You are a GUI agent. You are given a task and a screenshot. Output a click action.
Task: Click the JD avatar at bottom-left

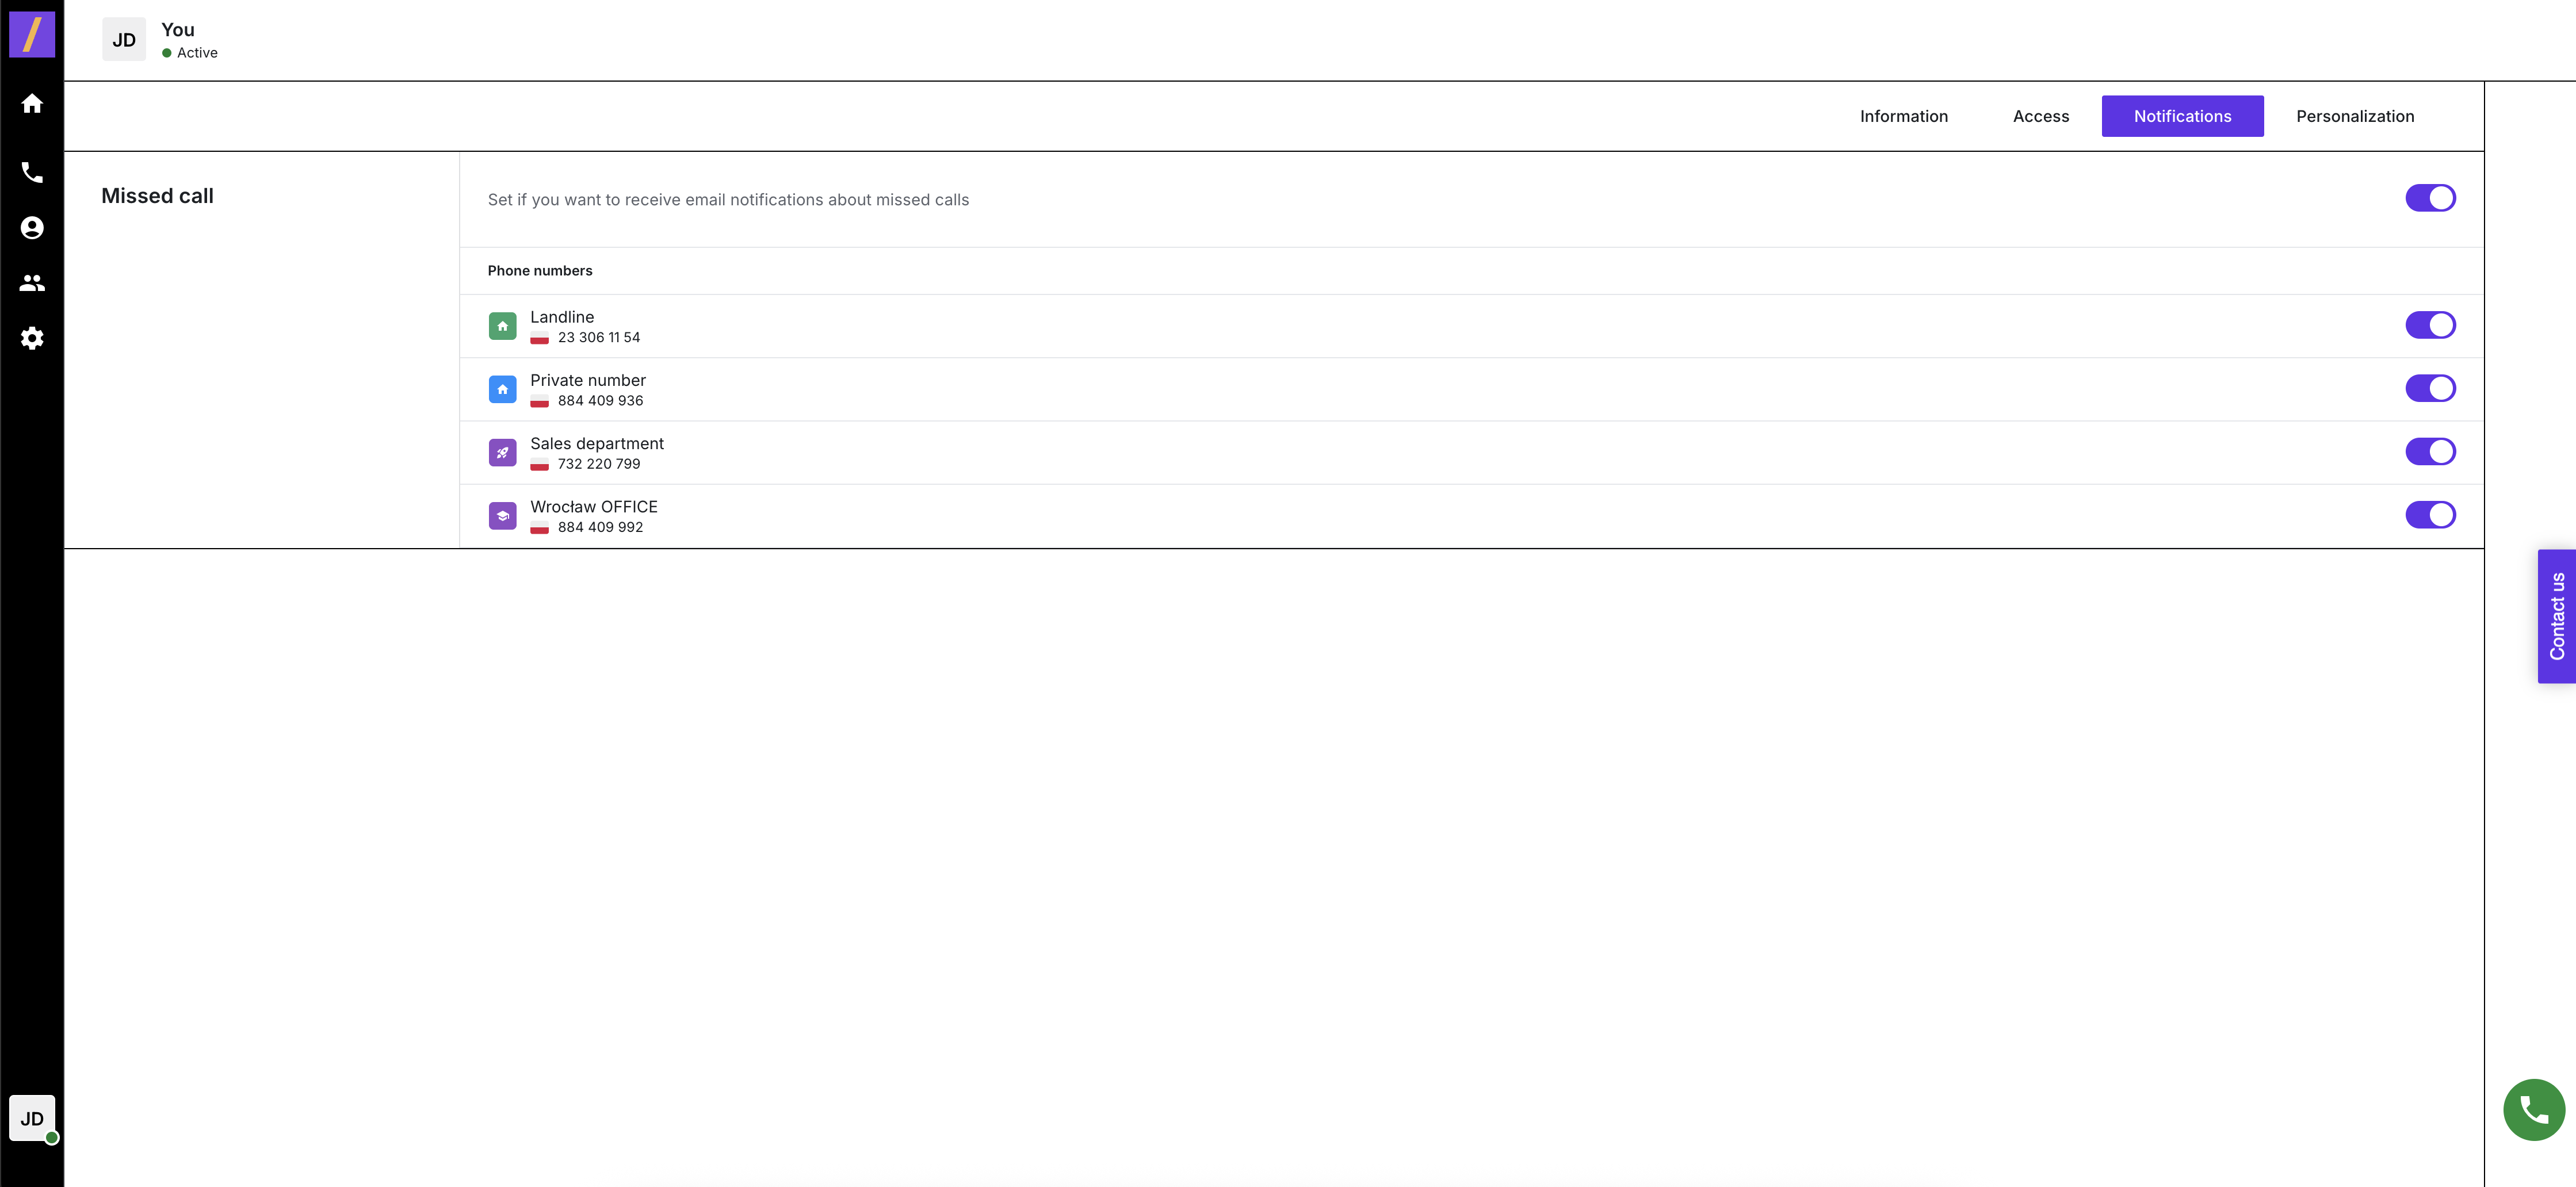[x=32, y=1118]
